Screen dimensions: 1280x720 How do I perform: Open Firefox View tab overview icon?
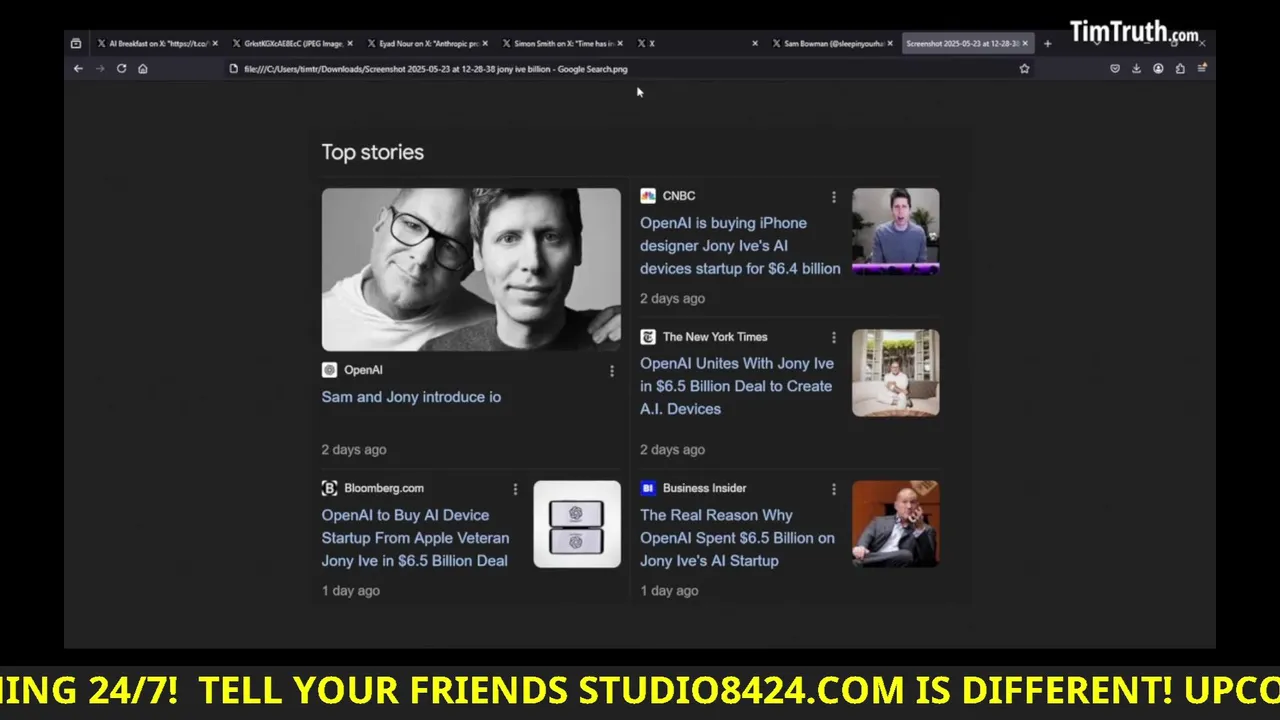pos(76,43)
